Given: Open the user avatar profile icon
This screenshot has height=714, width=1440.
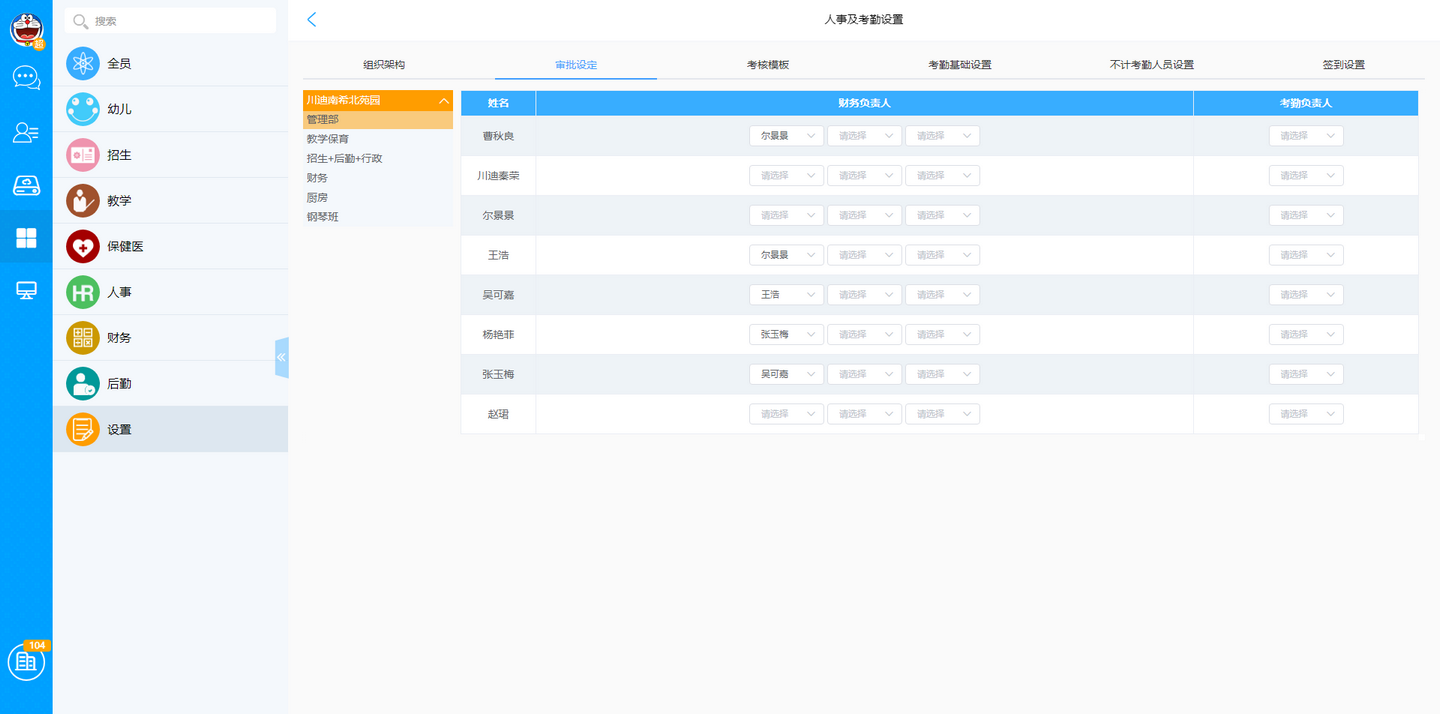Looking at the screenshot, I should click(27, 30).
